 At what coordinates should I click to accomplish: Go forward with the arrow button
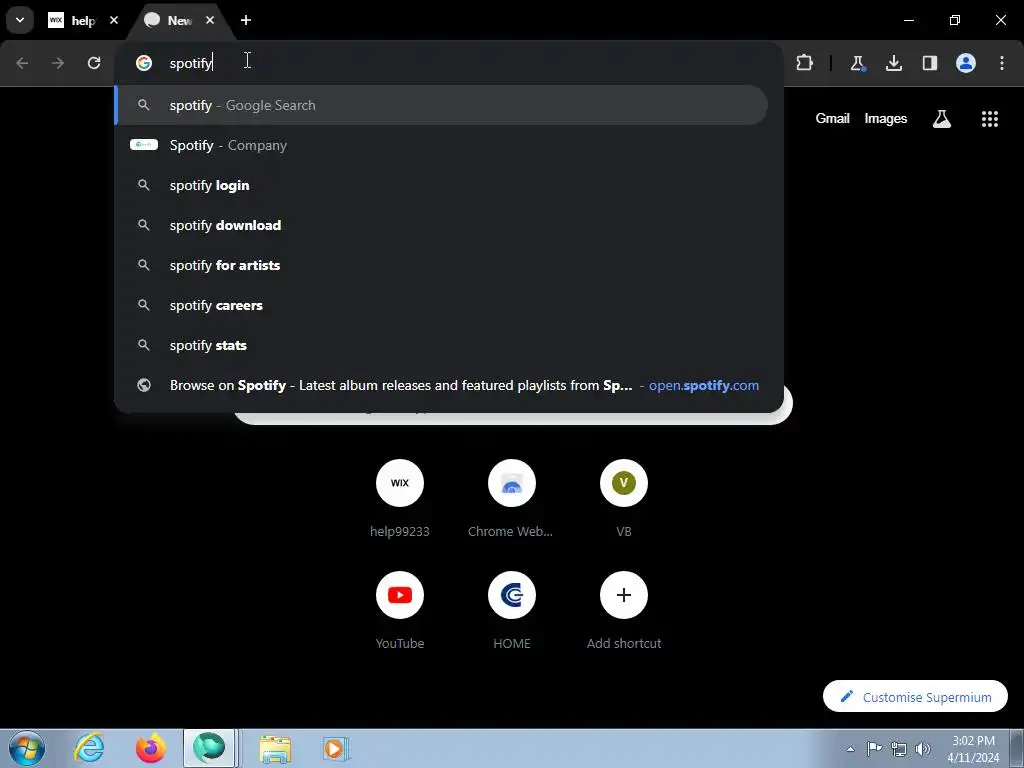pyautogui.click(x=58, y=63)
